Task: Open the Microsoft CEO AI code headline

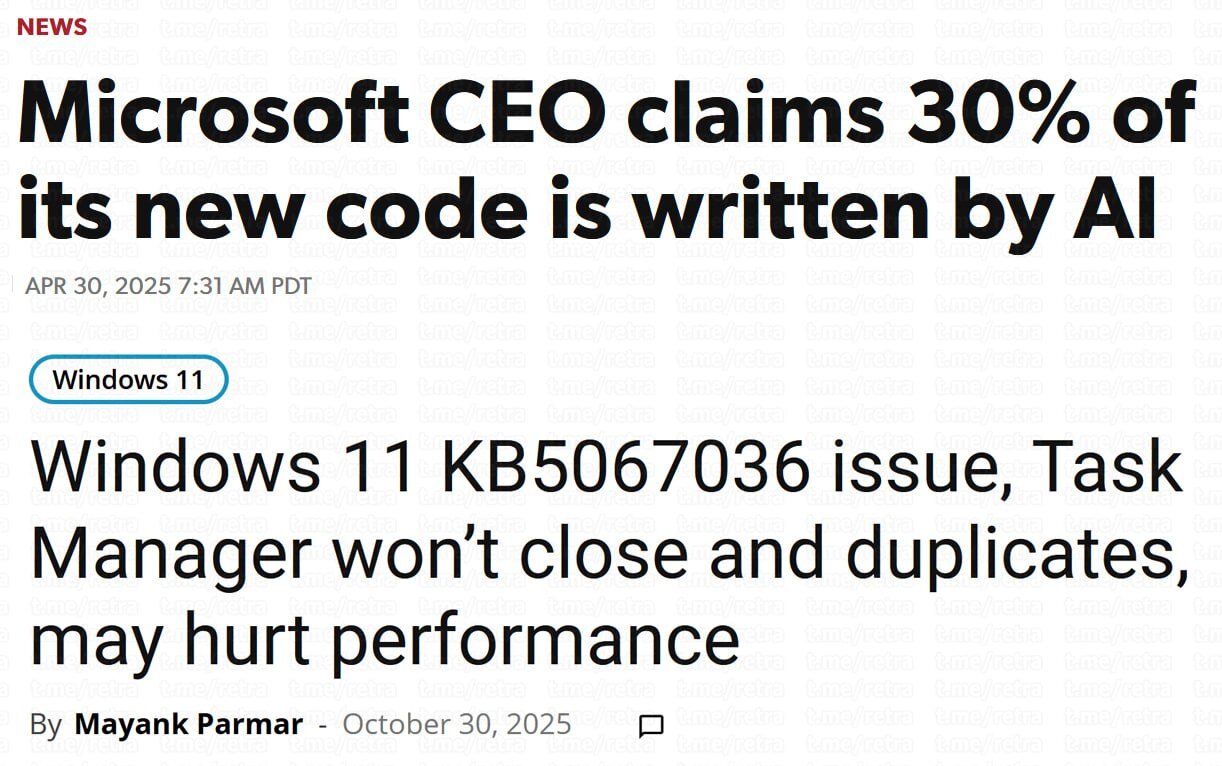Action: click(606, 160)
